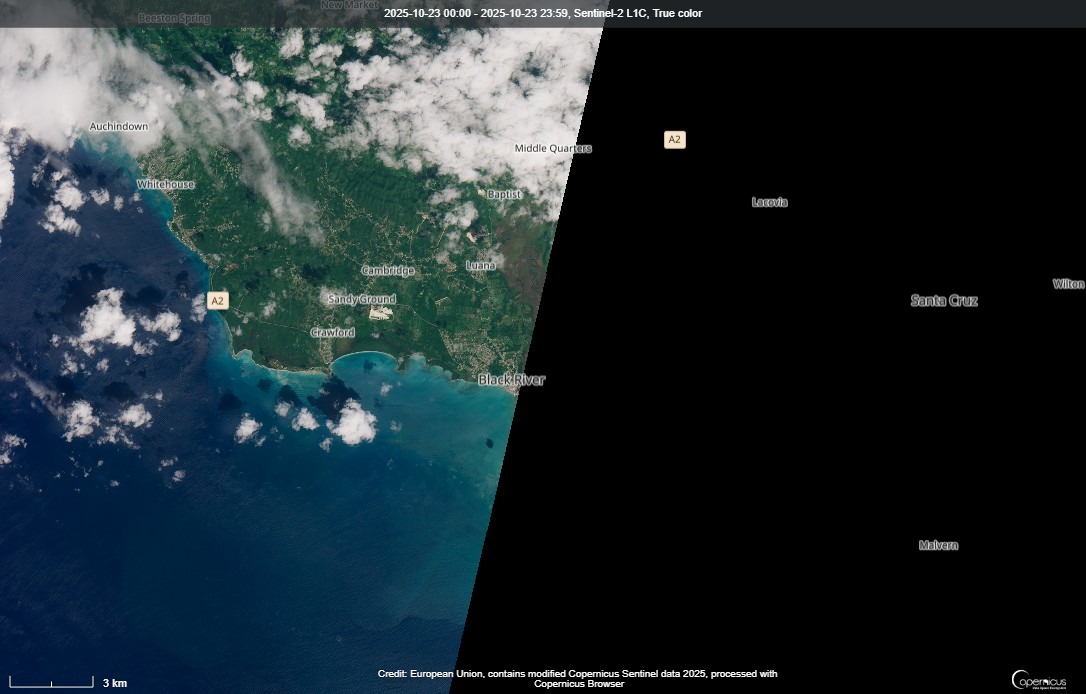Click the Beeston Spring label

173,17
